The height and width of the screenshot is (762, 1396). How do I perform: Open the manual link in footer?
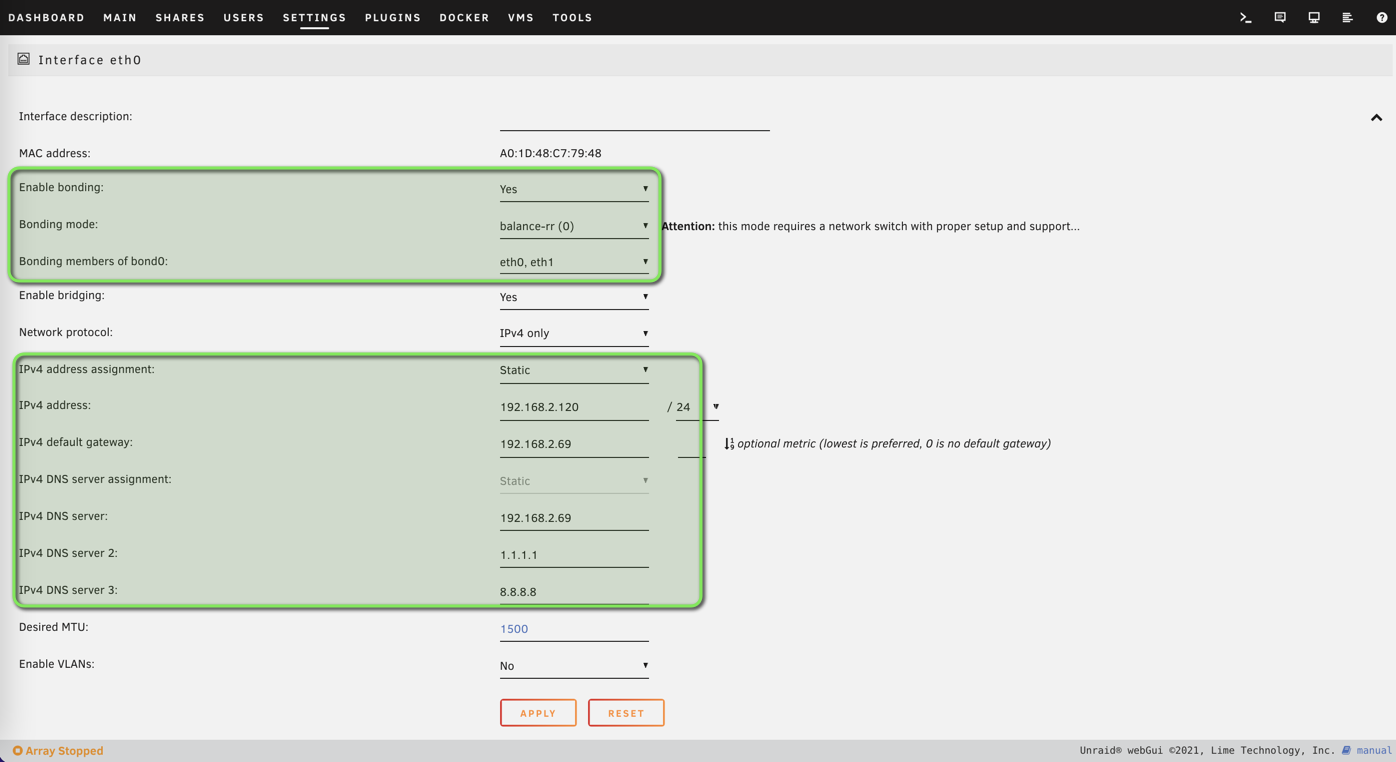(1372, 751)
